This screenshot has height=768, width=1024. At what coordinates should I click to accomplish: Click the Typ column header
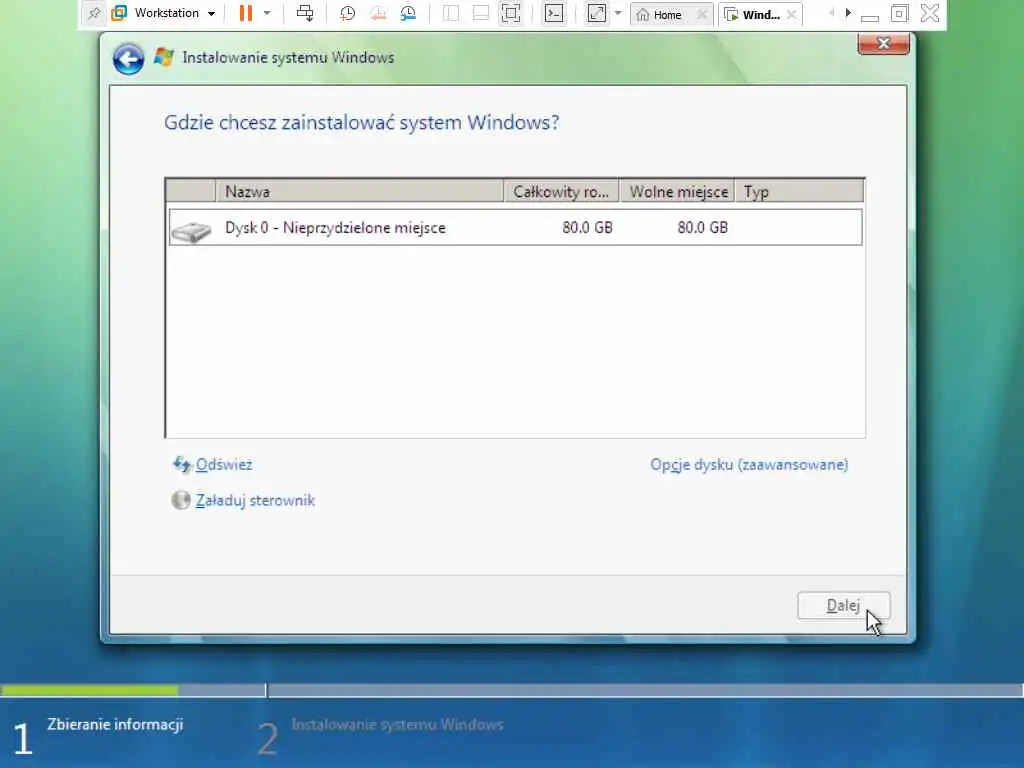[799, 191]
